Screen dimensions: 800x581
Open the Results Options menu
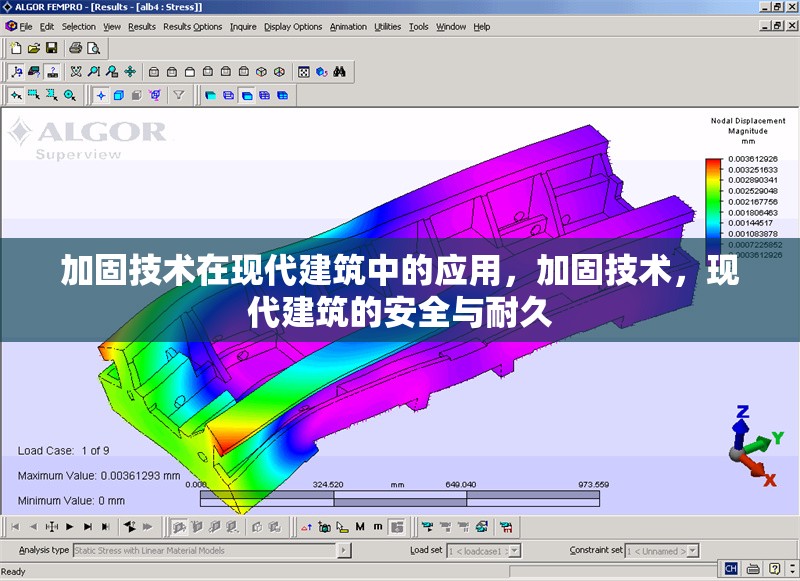[192, 27]
